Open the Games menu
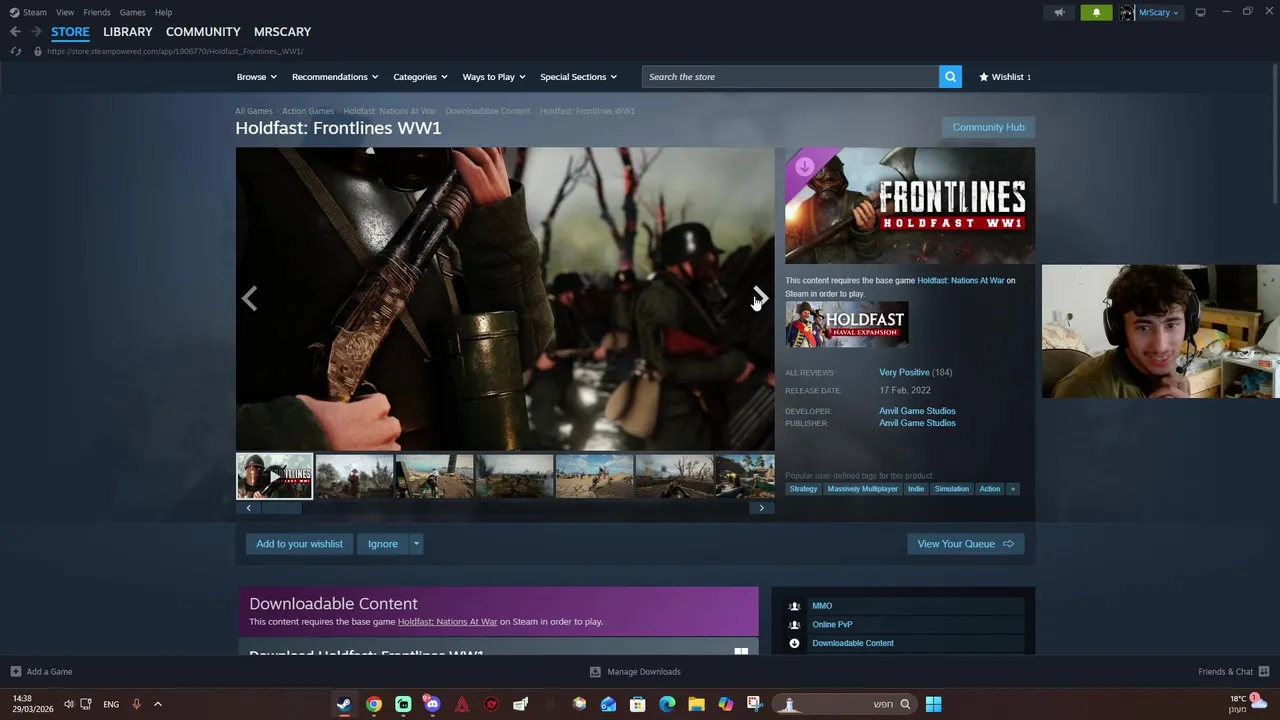The width and height of the screenshot is (1280, 720). coord(132,12)
